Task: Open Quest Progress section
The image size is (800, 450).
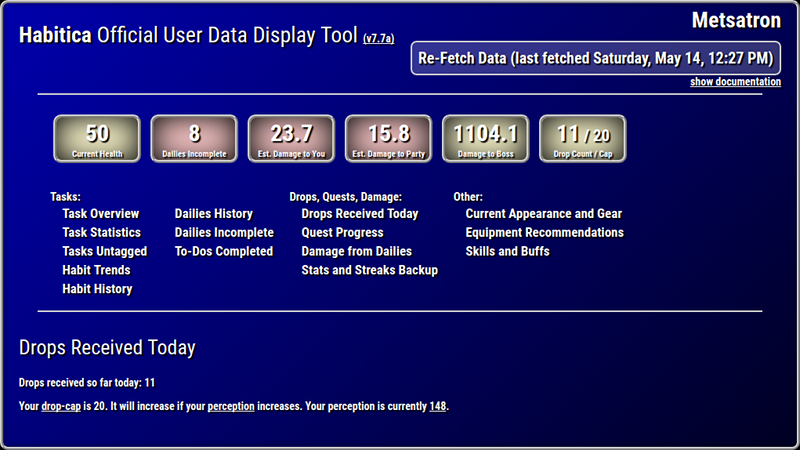Action: click(342, 233)
